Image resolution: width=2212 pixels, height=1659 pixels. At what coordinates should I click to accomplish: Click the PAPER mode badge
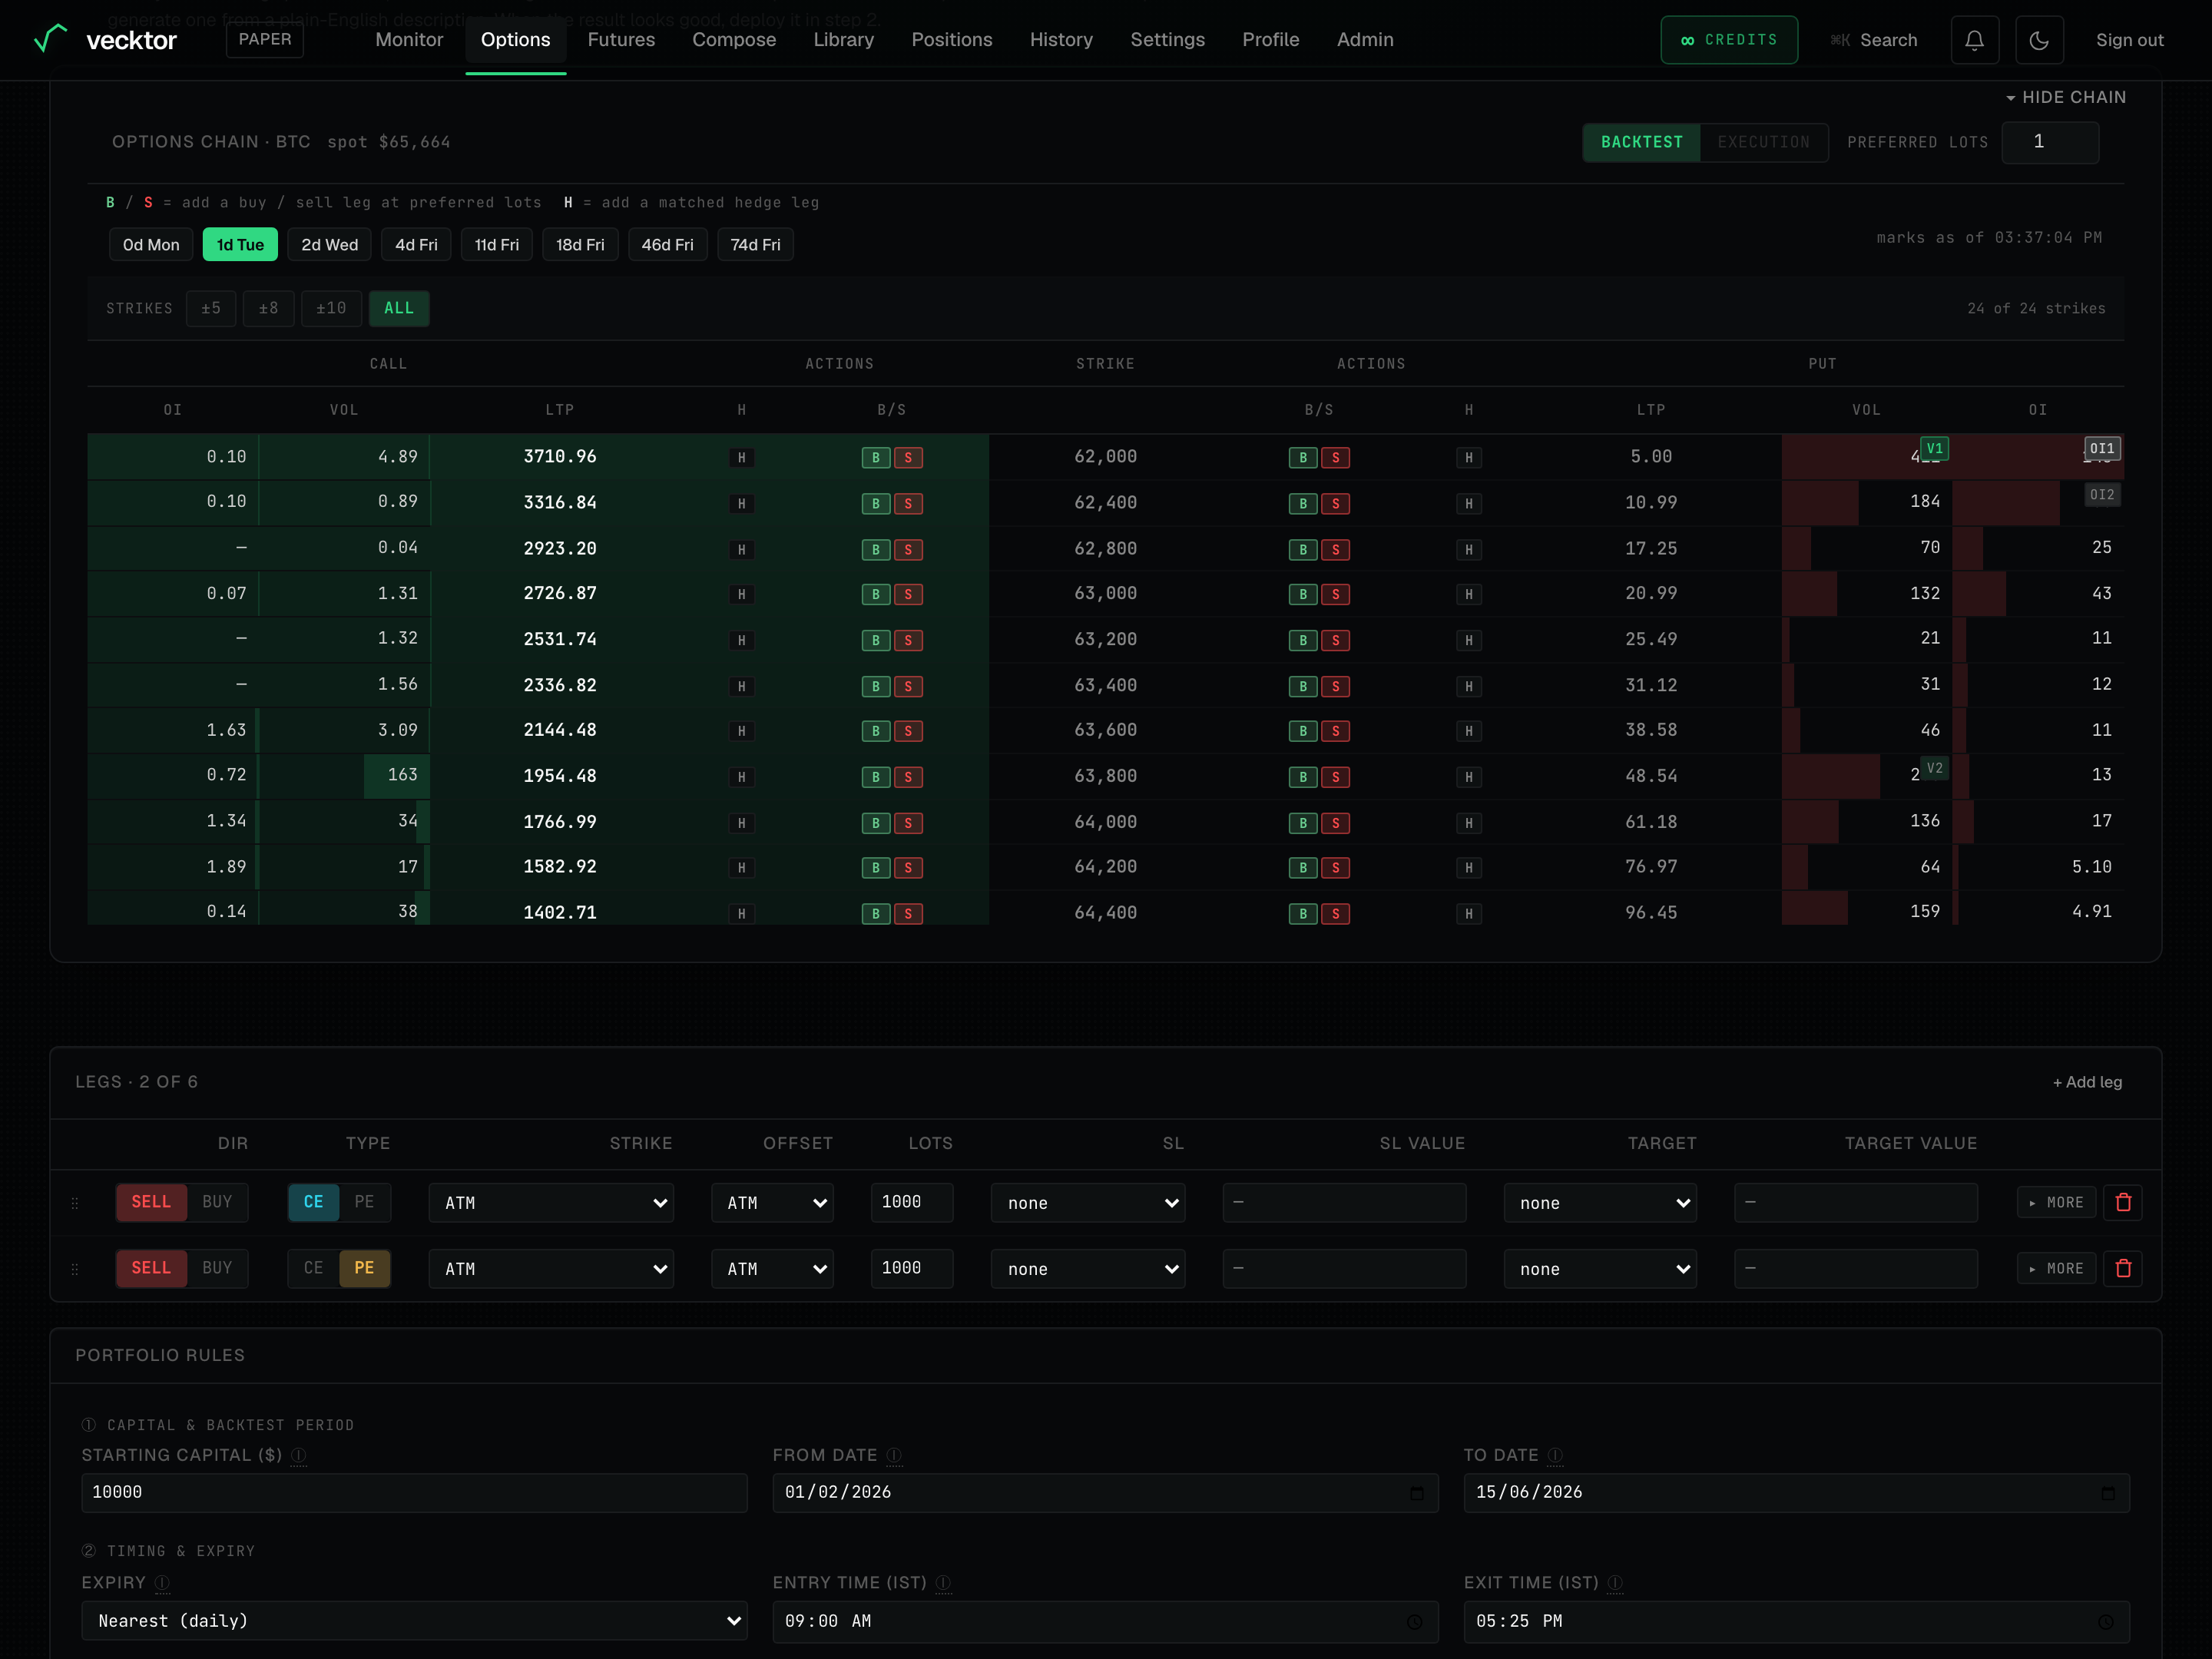point(265,40)
